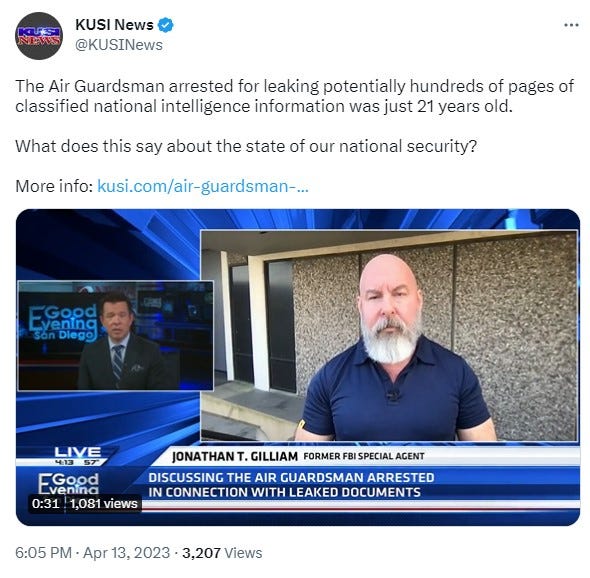Click the 6:05 PM timestamp

(44, 553)
